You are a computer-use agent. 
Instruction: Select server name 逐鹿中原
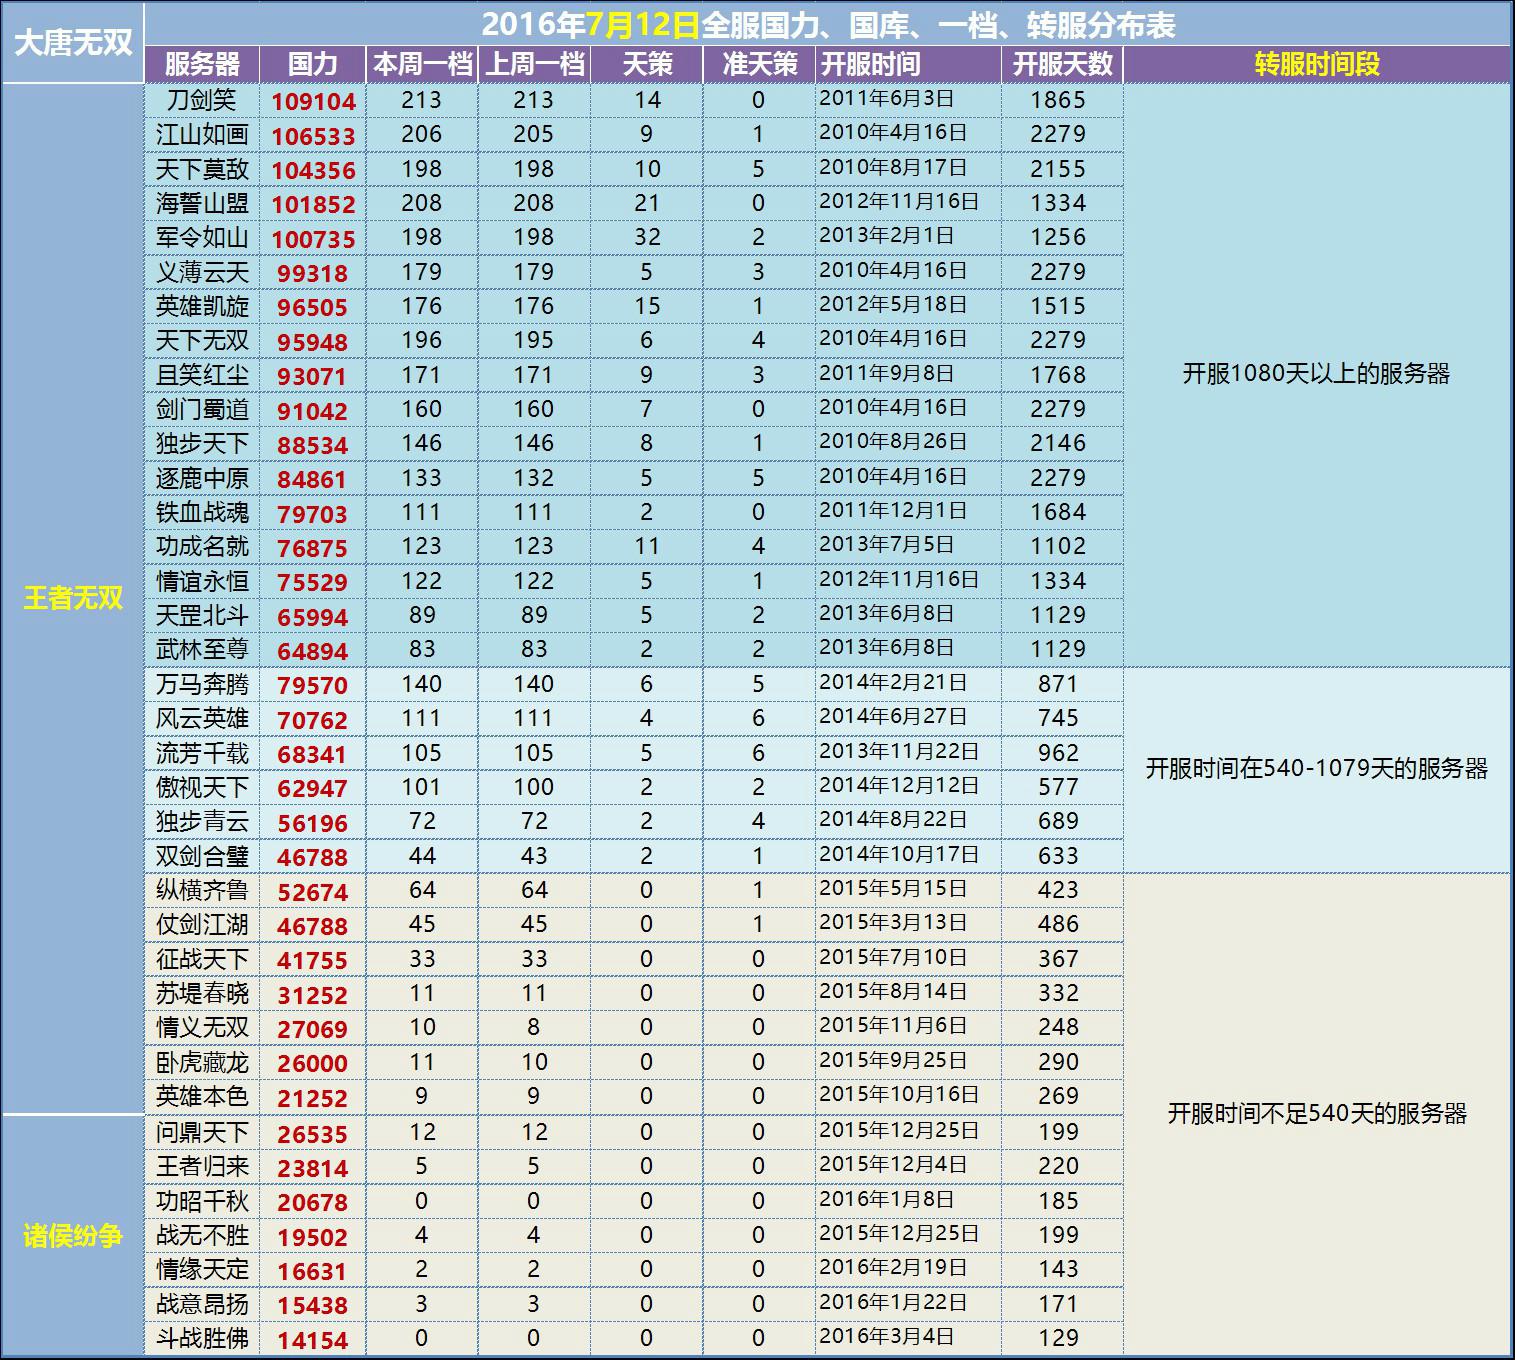[202, 478]
